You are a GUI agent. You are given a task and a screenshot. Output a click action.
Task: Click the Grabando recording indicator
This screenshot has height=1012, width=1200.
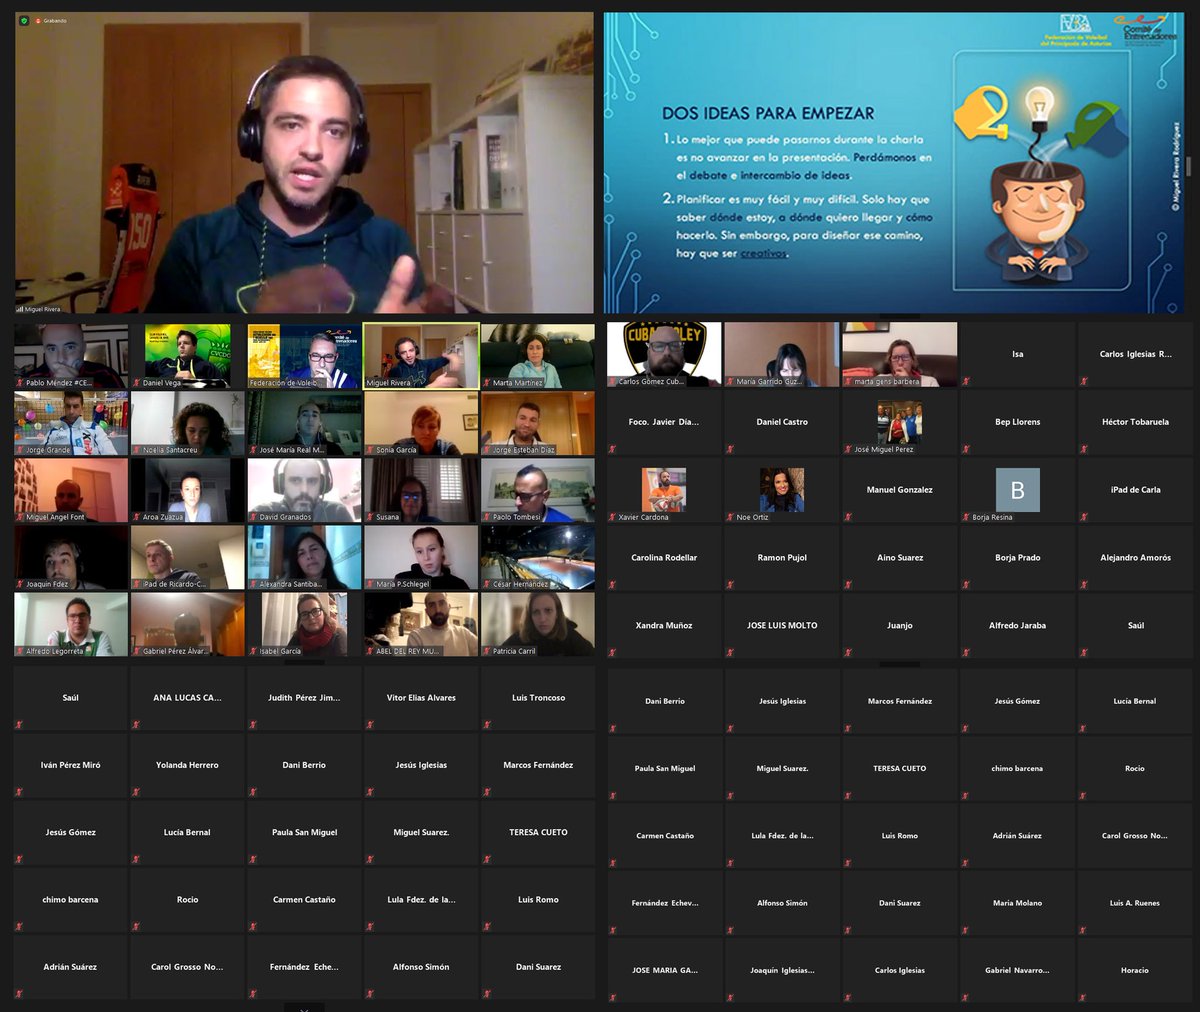[50, 21]
